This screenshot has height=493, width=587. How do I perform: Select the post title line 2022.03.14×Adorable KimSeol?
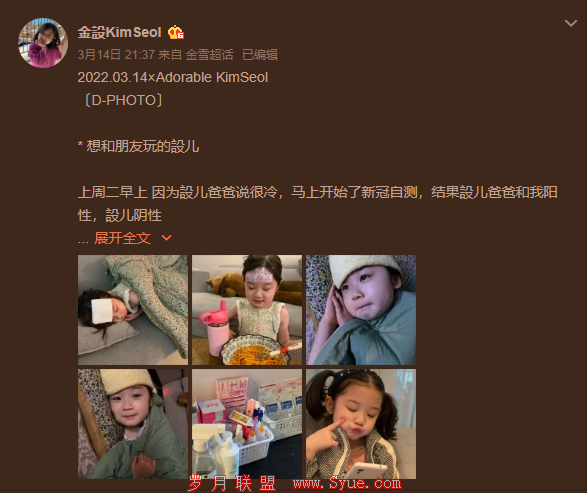(x=173, y=77)
